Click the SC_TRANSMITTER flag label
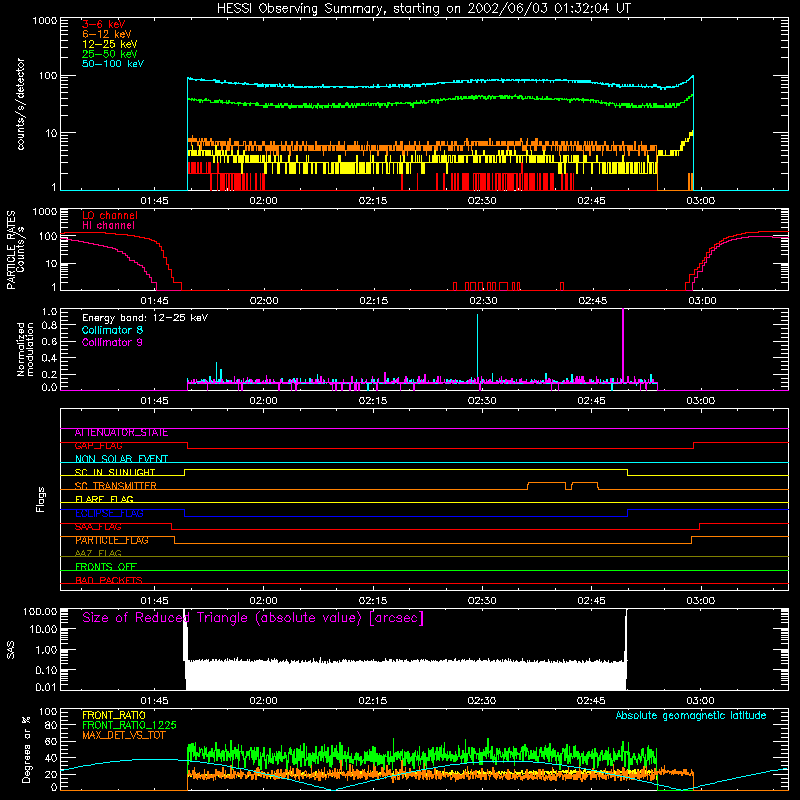800x800 pixels. (x=115, y=486)
